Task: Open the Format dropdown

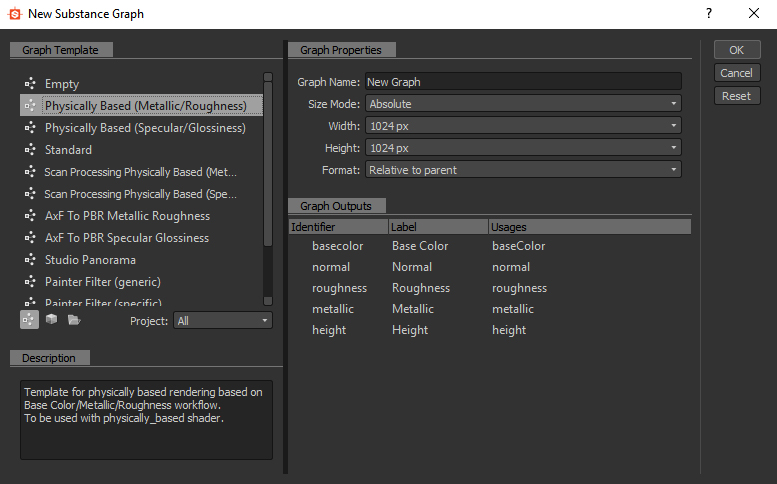Action: [x=522, y=170]
